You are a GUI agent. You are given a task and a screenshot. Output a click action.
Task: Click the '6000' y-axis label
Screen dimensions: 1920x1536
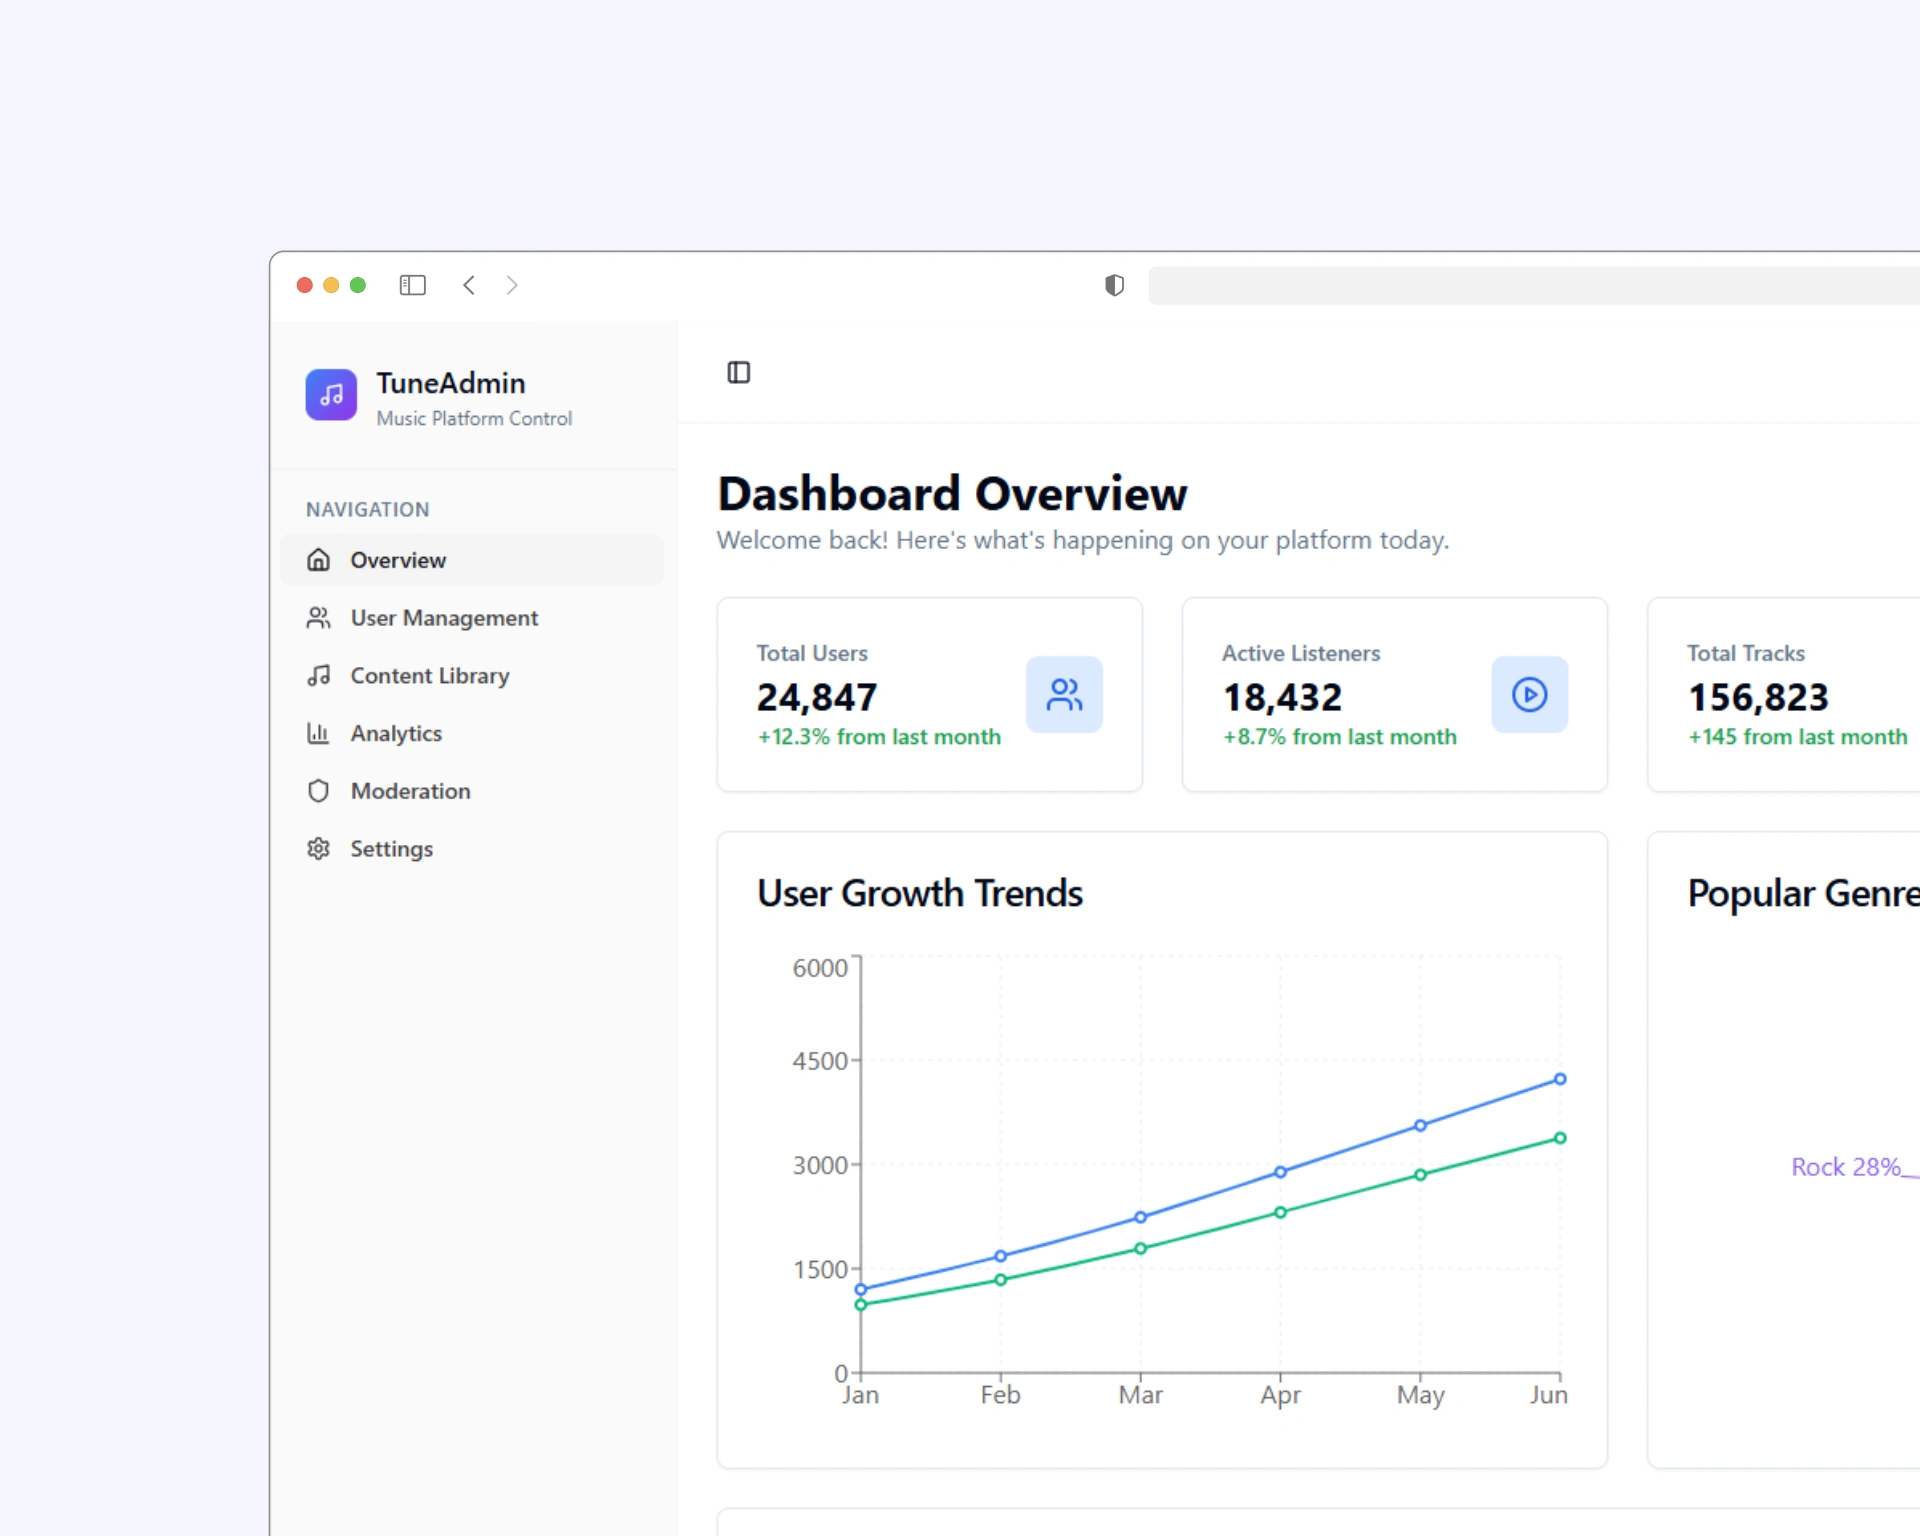[820, 968]
